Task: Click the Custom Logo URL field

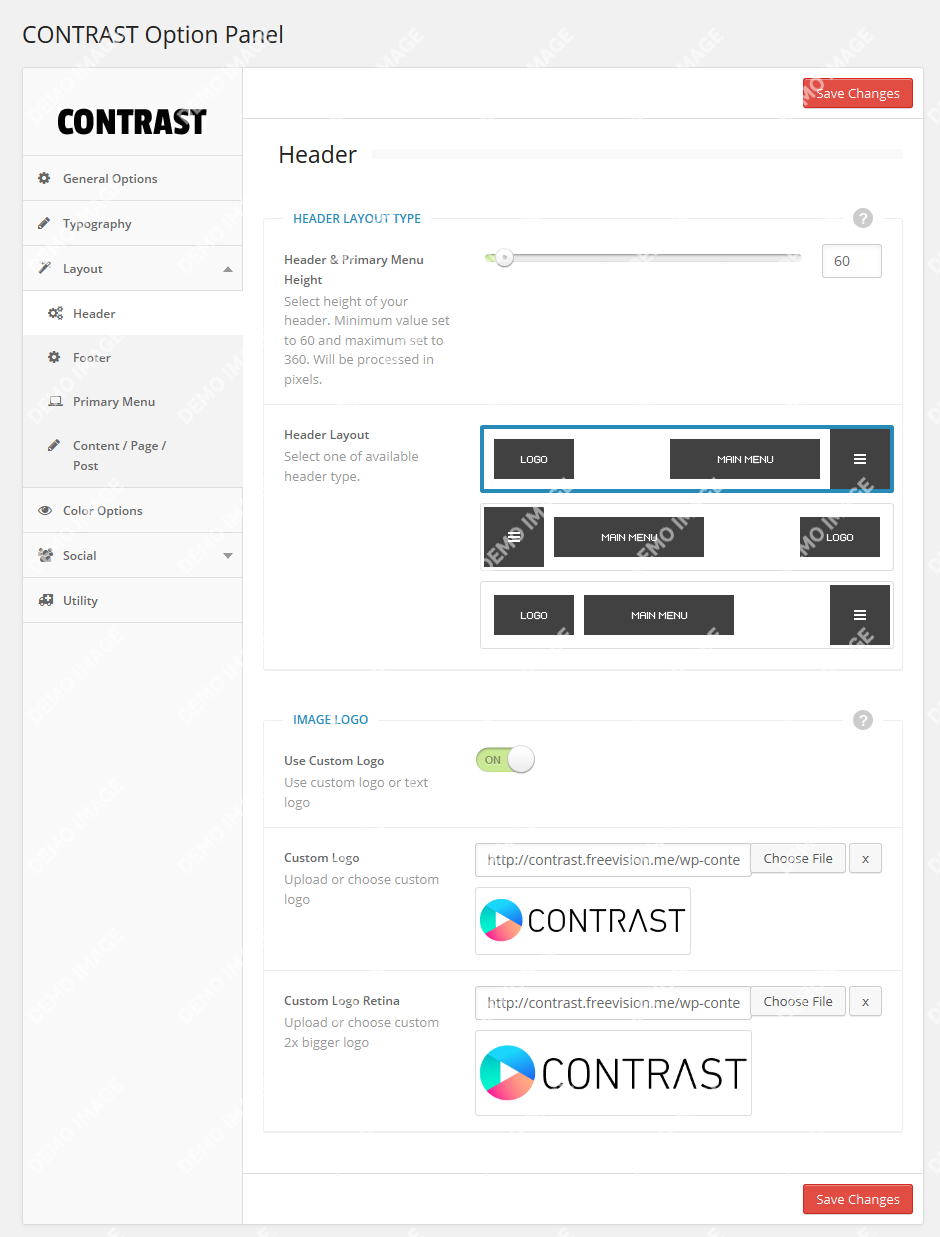Action: point(613,859)
